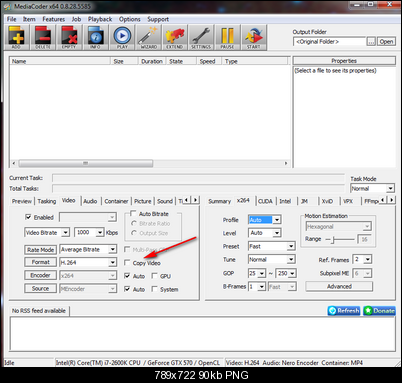Image resolution: width=402 pixels, height=383 pixels.
Task: Open the Settings wrench icon
Action: coord(201,37)
